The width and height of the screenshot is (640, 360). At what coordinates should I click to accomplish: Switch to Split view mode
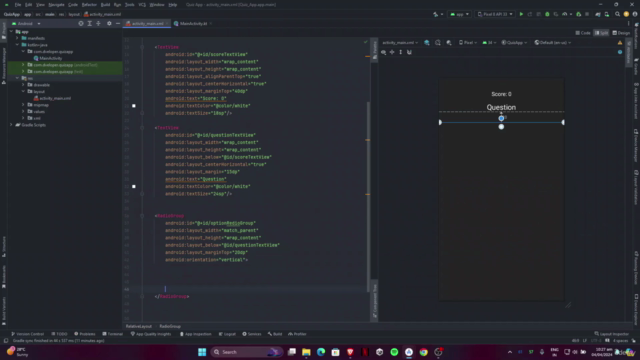[601, 33]
